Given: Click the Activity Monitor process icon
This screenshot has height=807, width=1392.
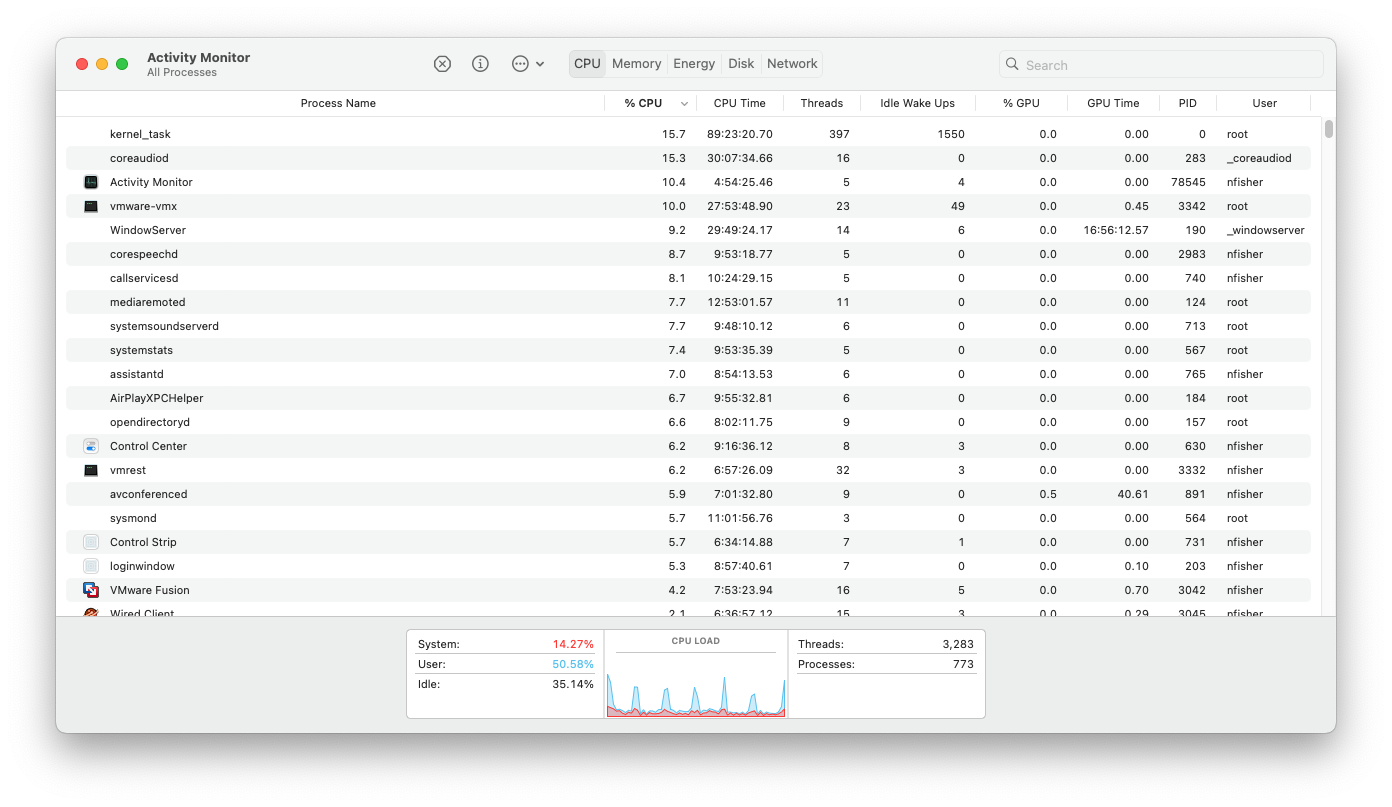Looking at the screenshot, I should pyautogui.click(x=91, y=182).
